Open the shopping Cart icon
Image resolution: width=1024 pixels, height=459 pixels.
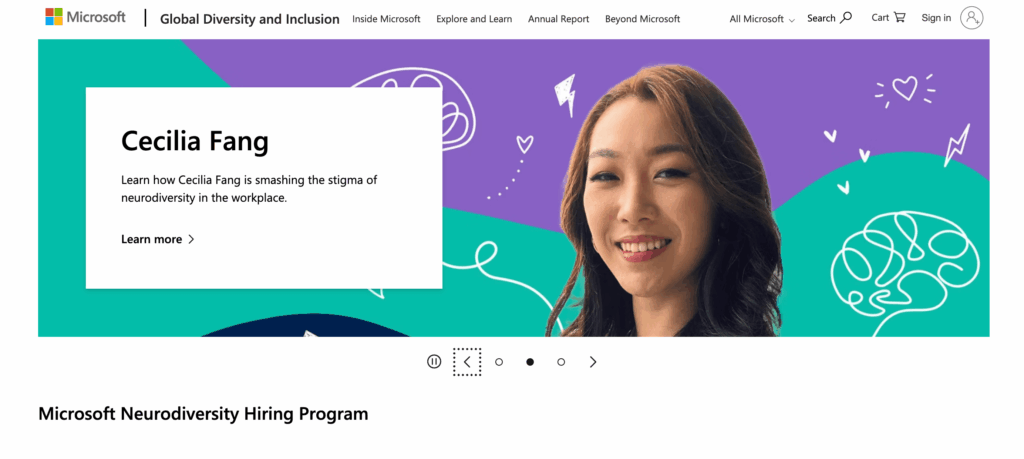coord(900,18)
